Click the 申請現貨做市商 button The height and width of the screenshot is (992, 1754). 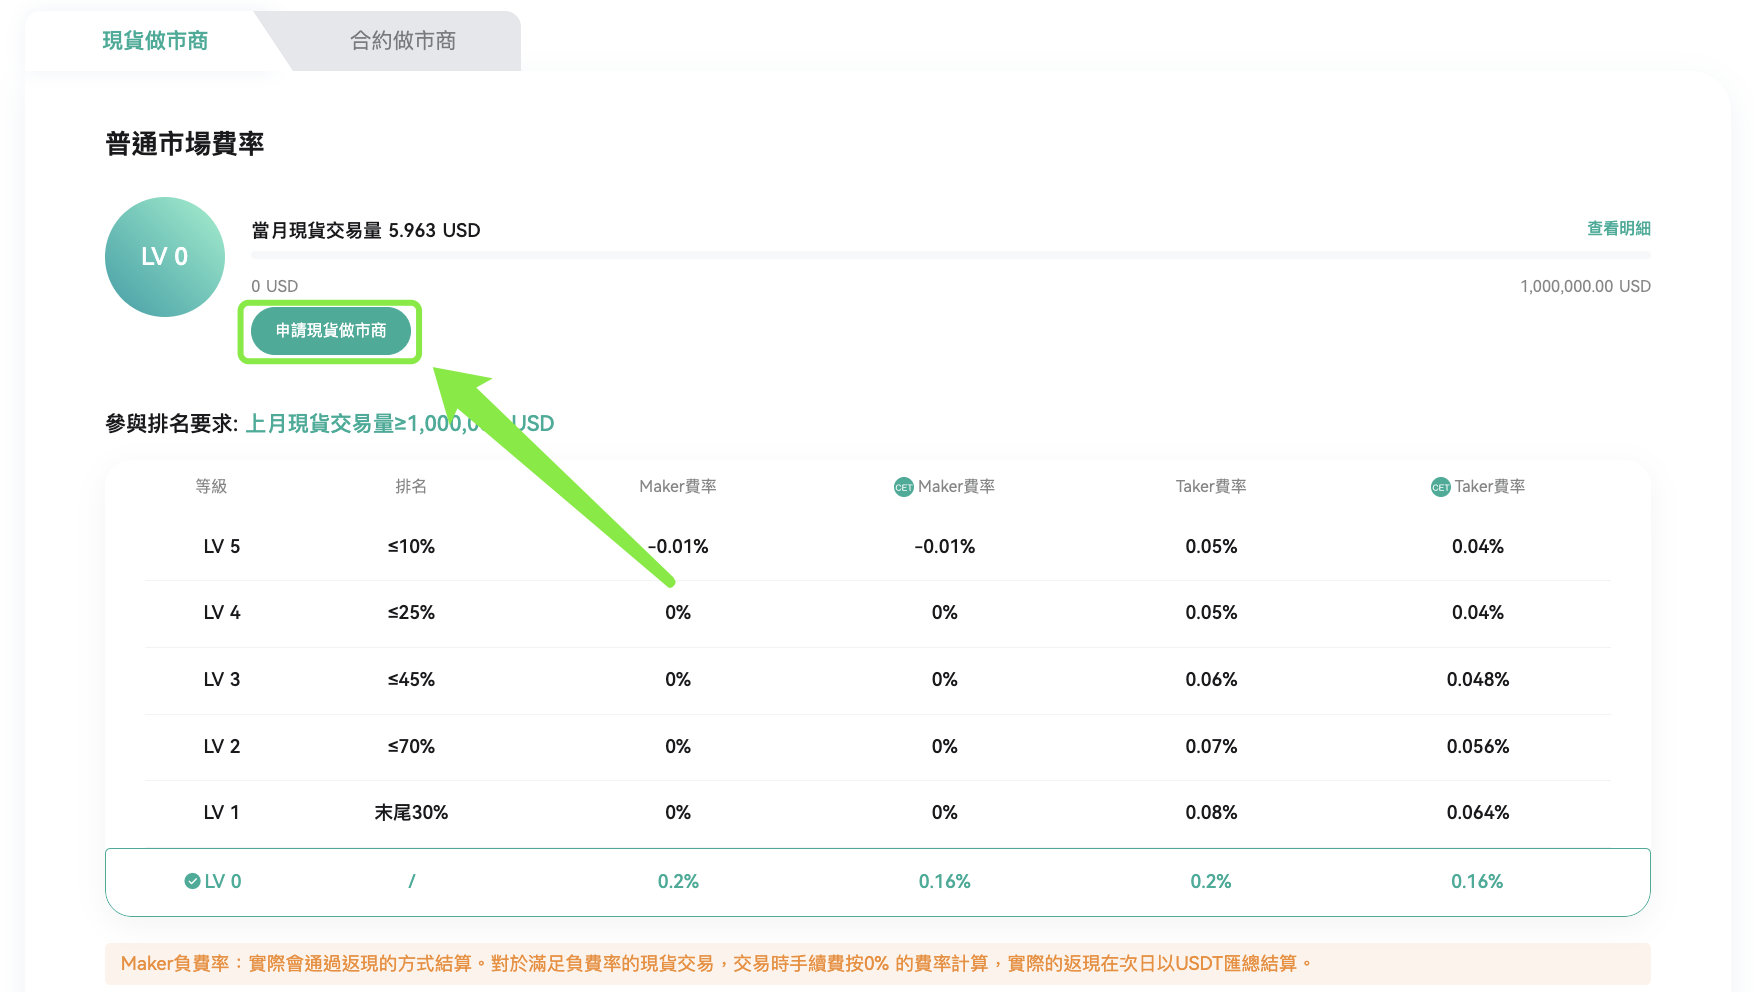[x=331, y=331]
